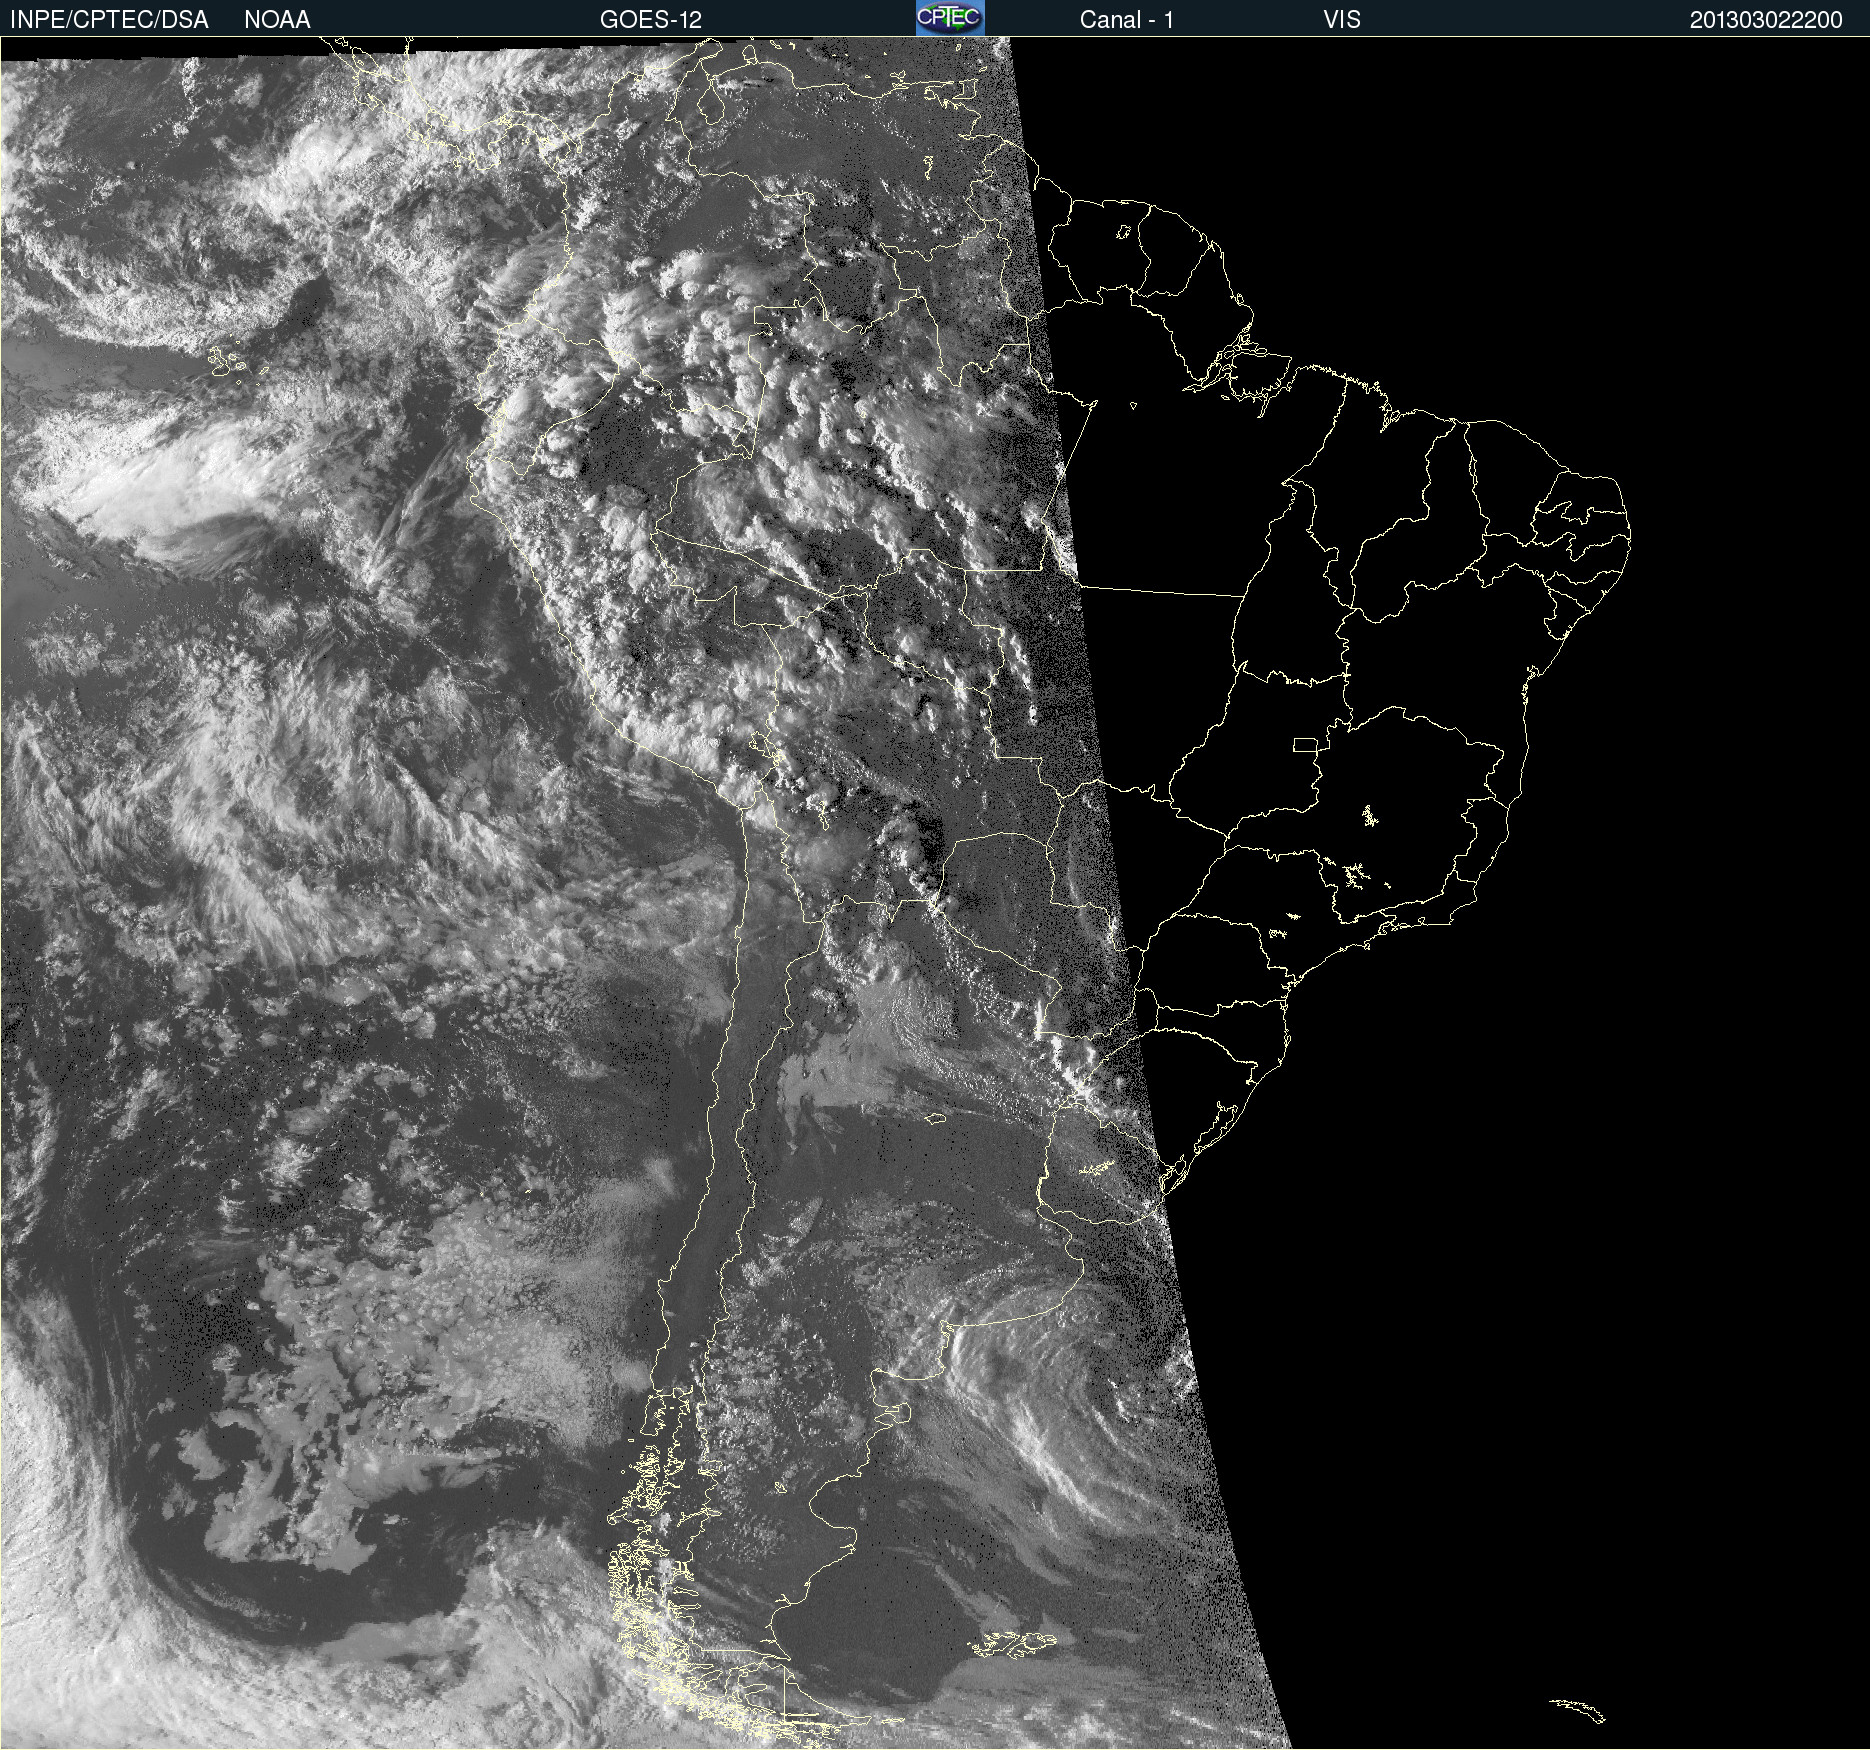Viewport: 1870px width, 1750px height.
Task: Click the GOES-12 satellite label
Action: pos(651,20)
